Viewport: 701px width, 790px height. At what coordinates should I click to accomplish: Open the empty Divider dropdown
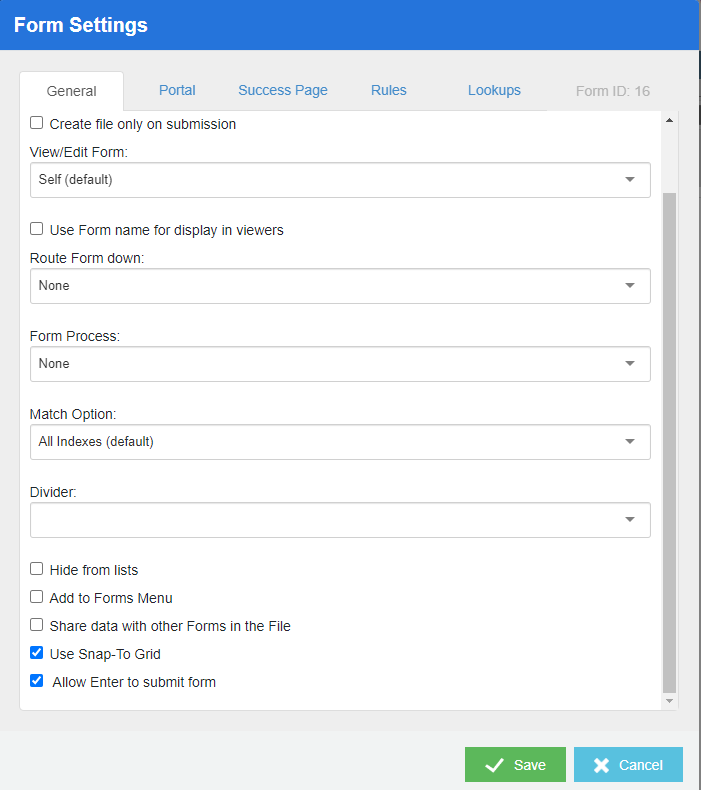[x=340, y=520]
